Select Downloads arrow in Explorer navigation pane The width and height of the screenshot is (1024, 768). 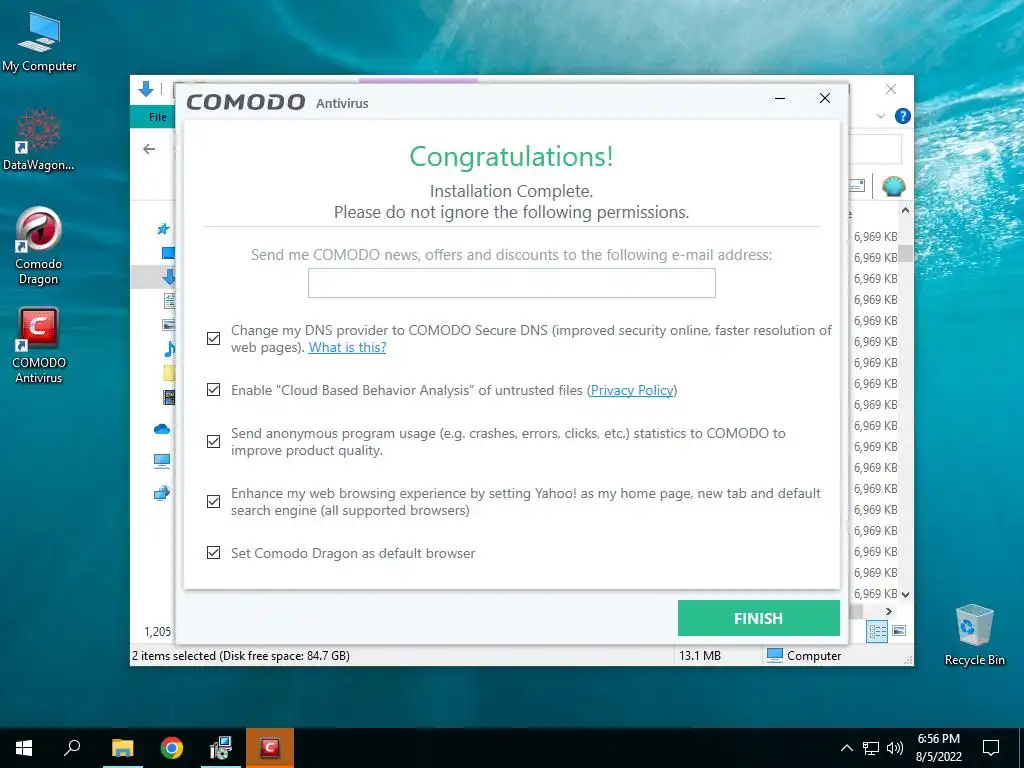pyautogui.click(x=168, y=277)
